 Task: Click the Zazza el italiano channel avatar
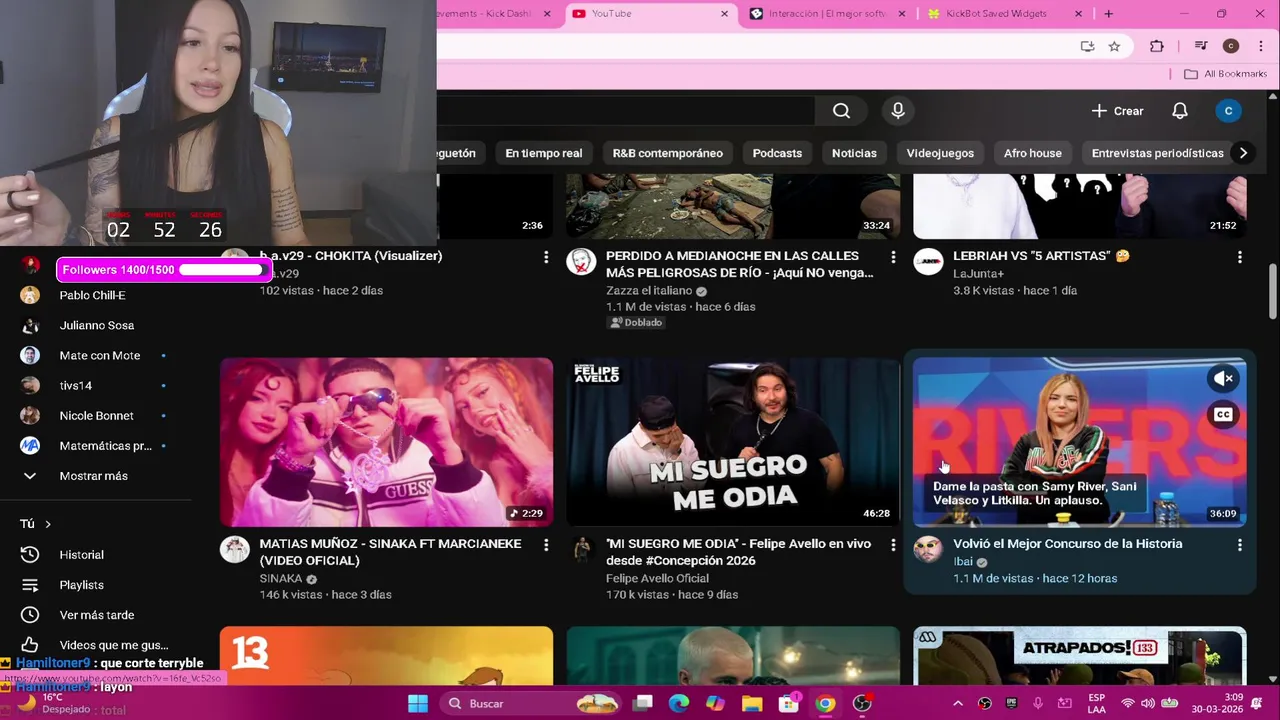click(x=581, y=262)
